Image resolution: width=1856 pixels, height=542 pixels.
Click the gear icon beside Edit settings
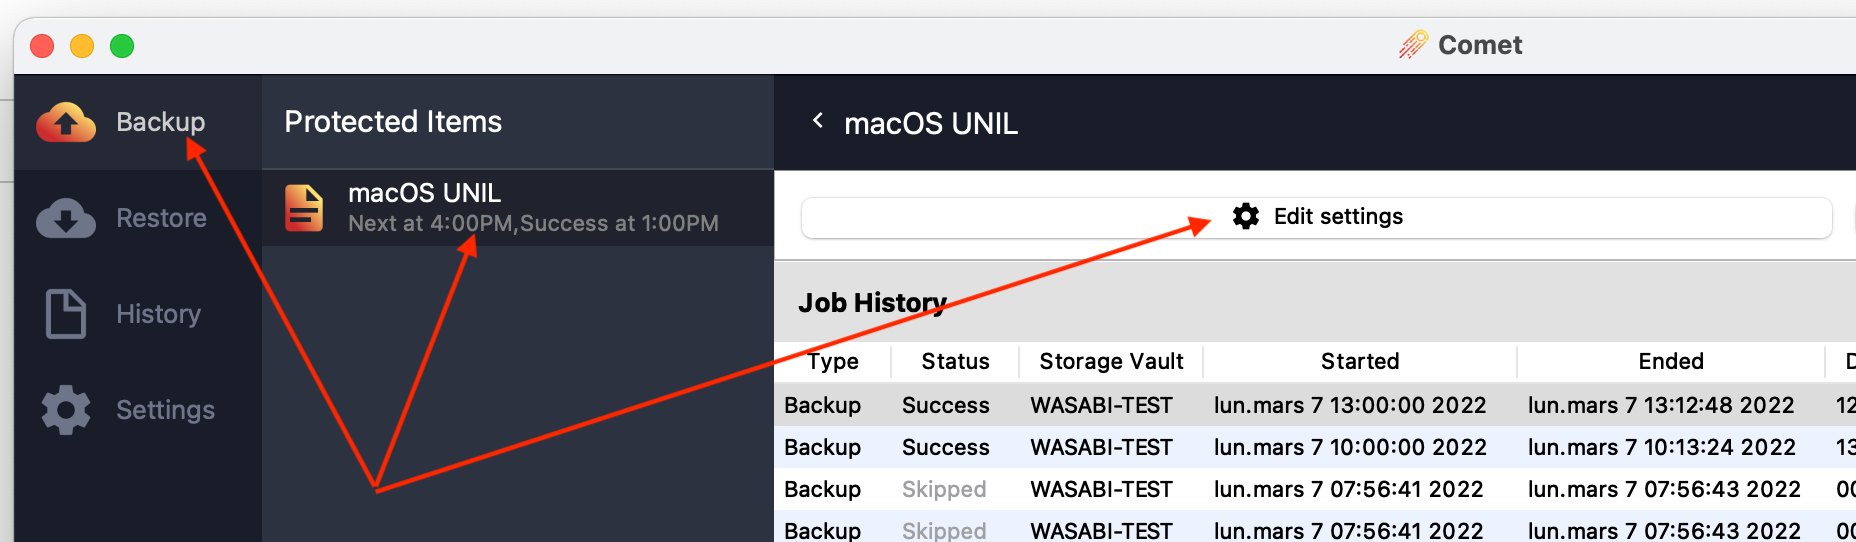(x=1246, y=217)
